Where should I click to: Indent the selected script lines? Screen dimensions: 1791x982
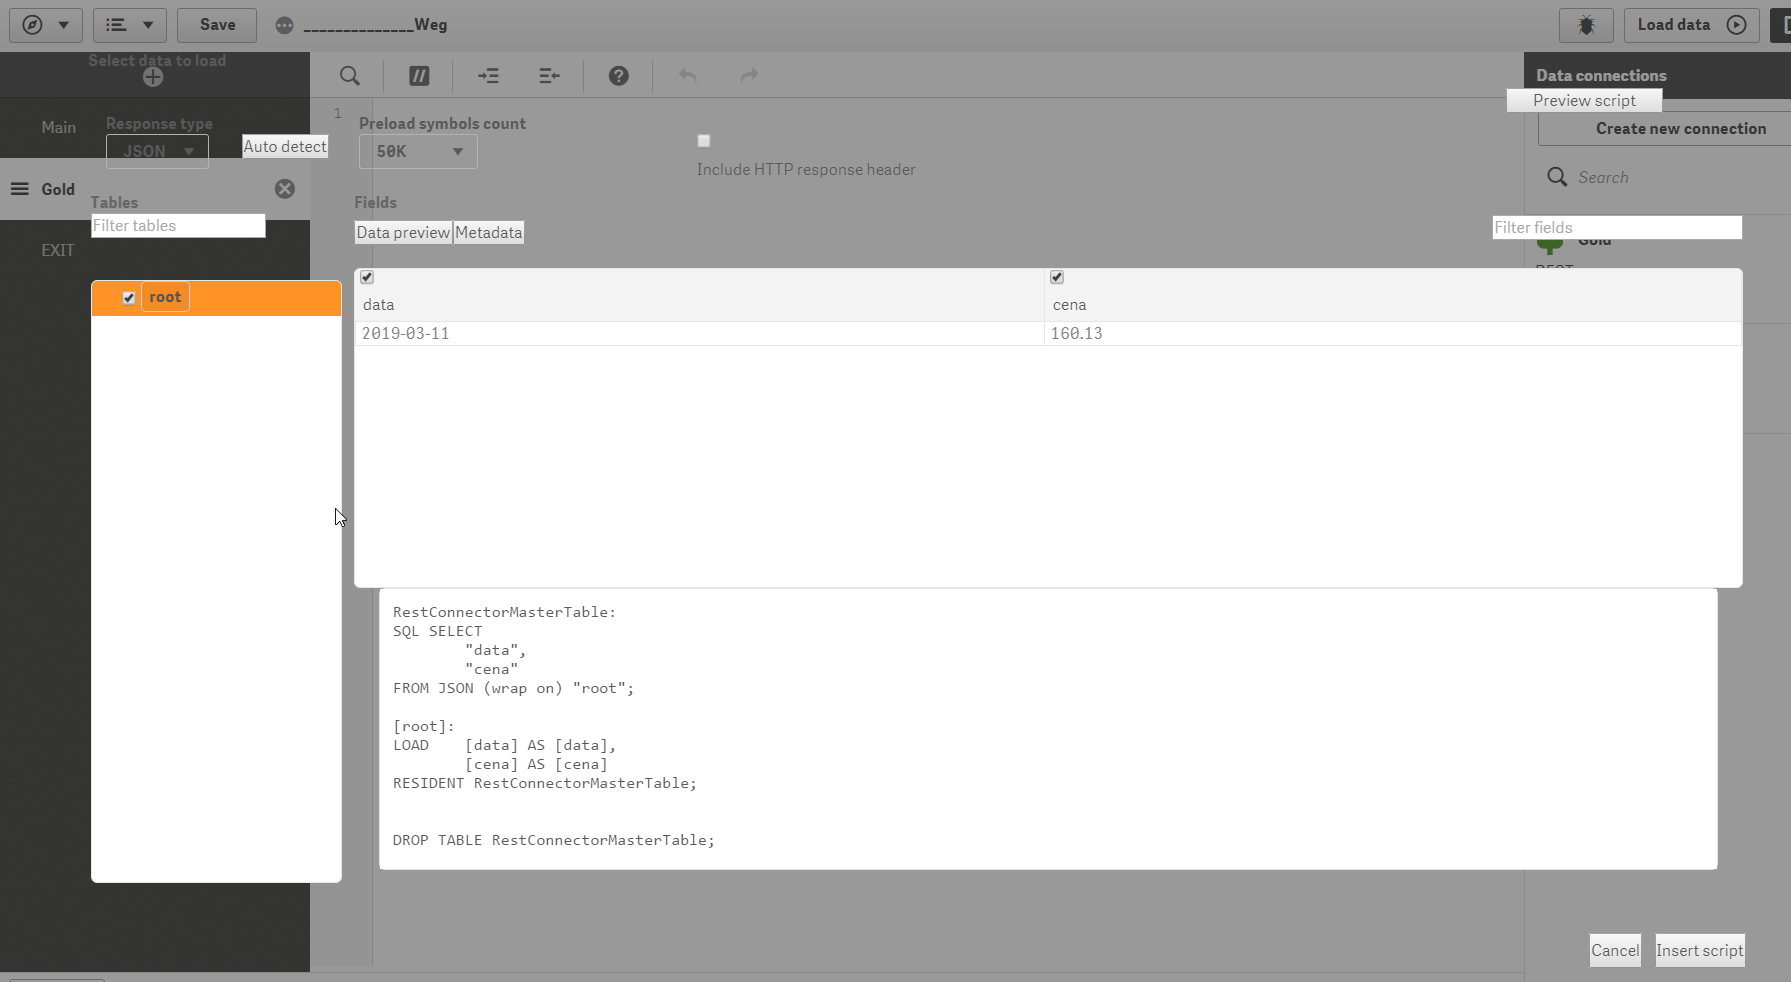(x=489, y=76)
